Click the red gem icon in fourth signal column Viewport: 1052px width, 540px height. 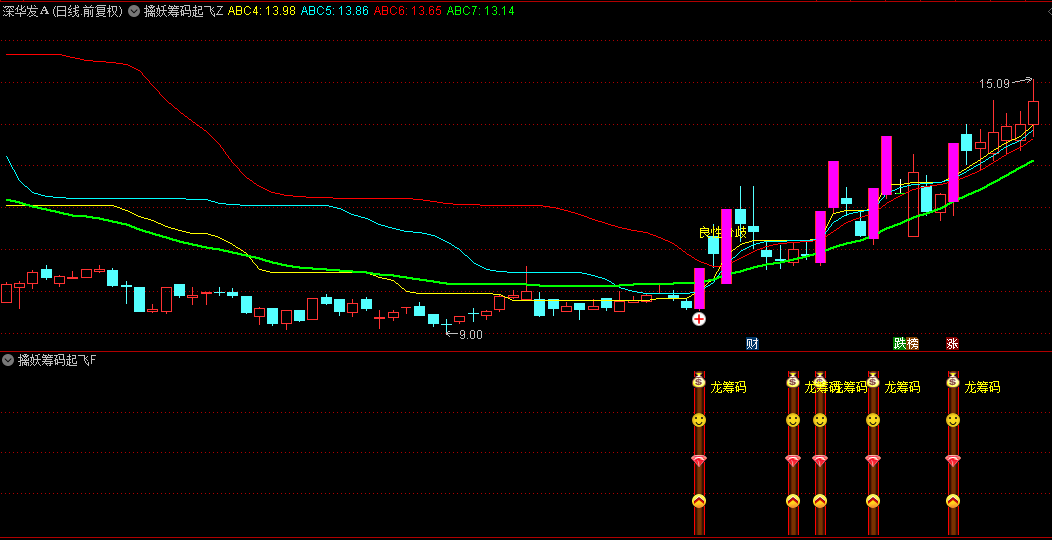[x=873, y=461]
